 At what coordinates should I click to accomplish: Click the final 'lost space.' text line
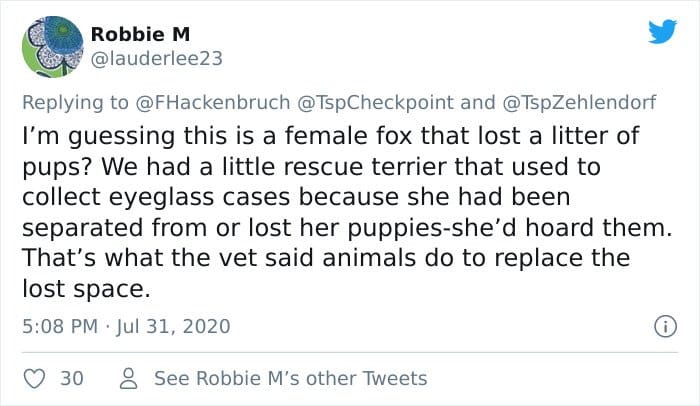[x=87, y=289]
